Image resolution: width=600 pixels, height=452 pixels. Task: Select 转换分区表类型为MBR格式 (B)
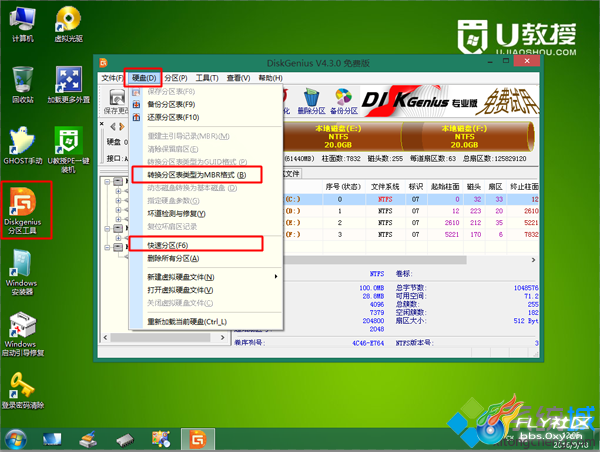click(206, 175)
